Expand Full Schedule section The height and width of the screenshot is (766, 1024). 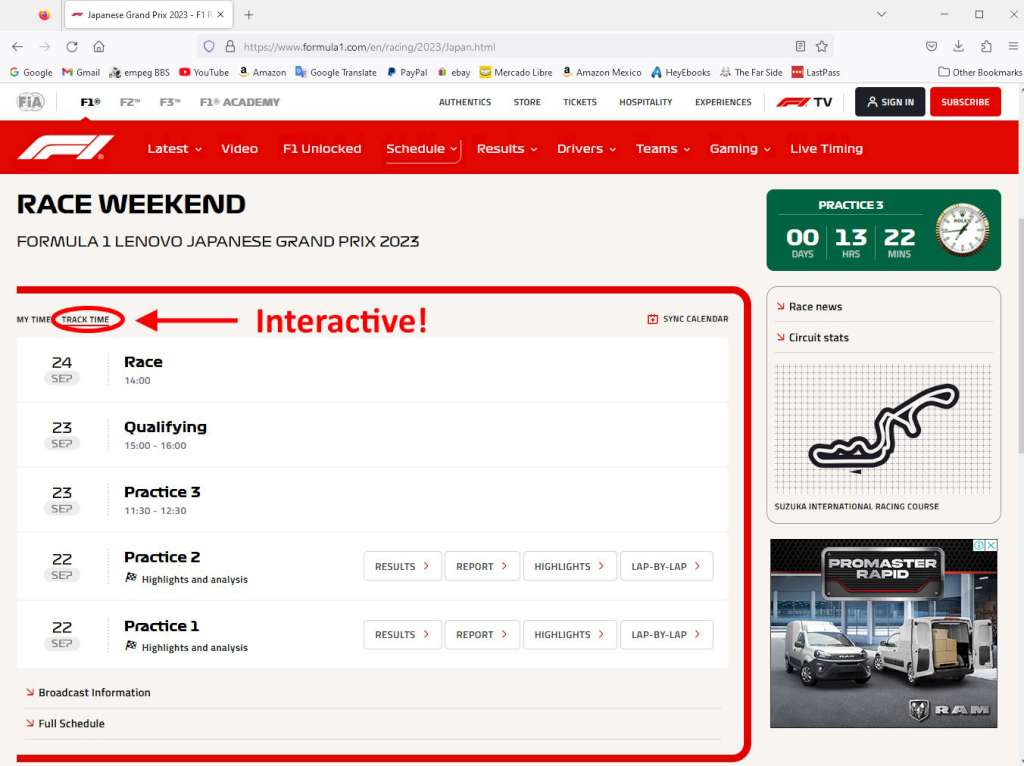[65, 724]
